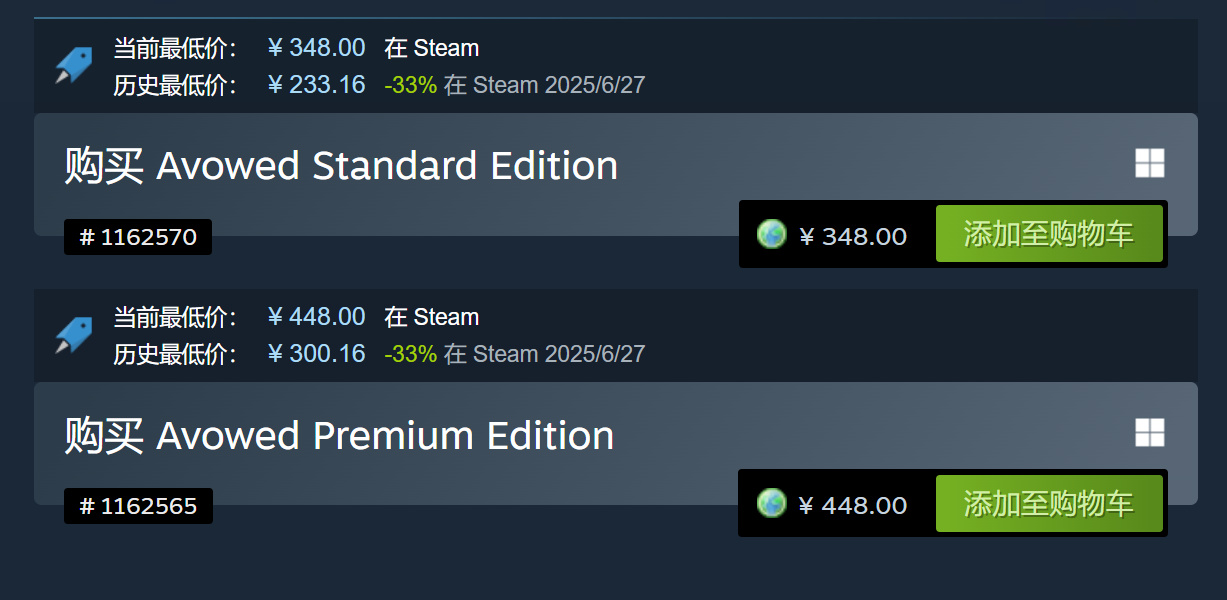Click the "购买 Avowed Premium Edition" heading
The height and width of the screenshot is (600, 1227).
point(339,436)
